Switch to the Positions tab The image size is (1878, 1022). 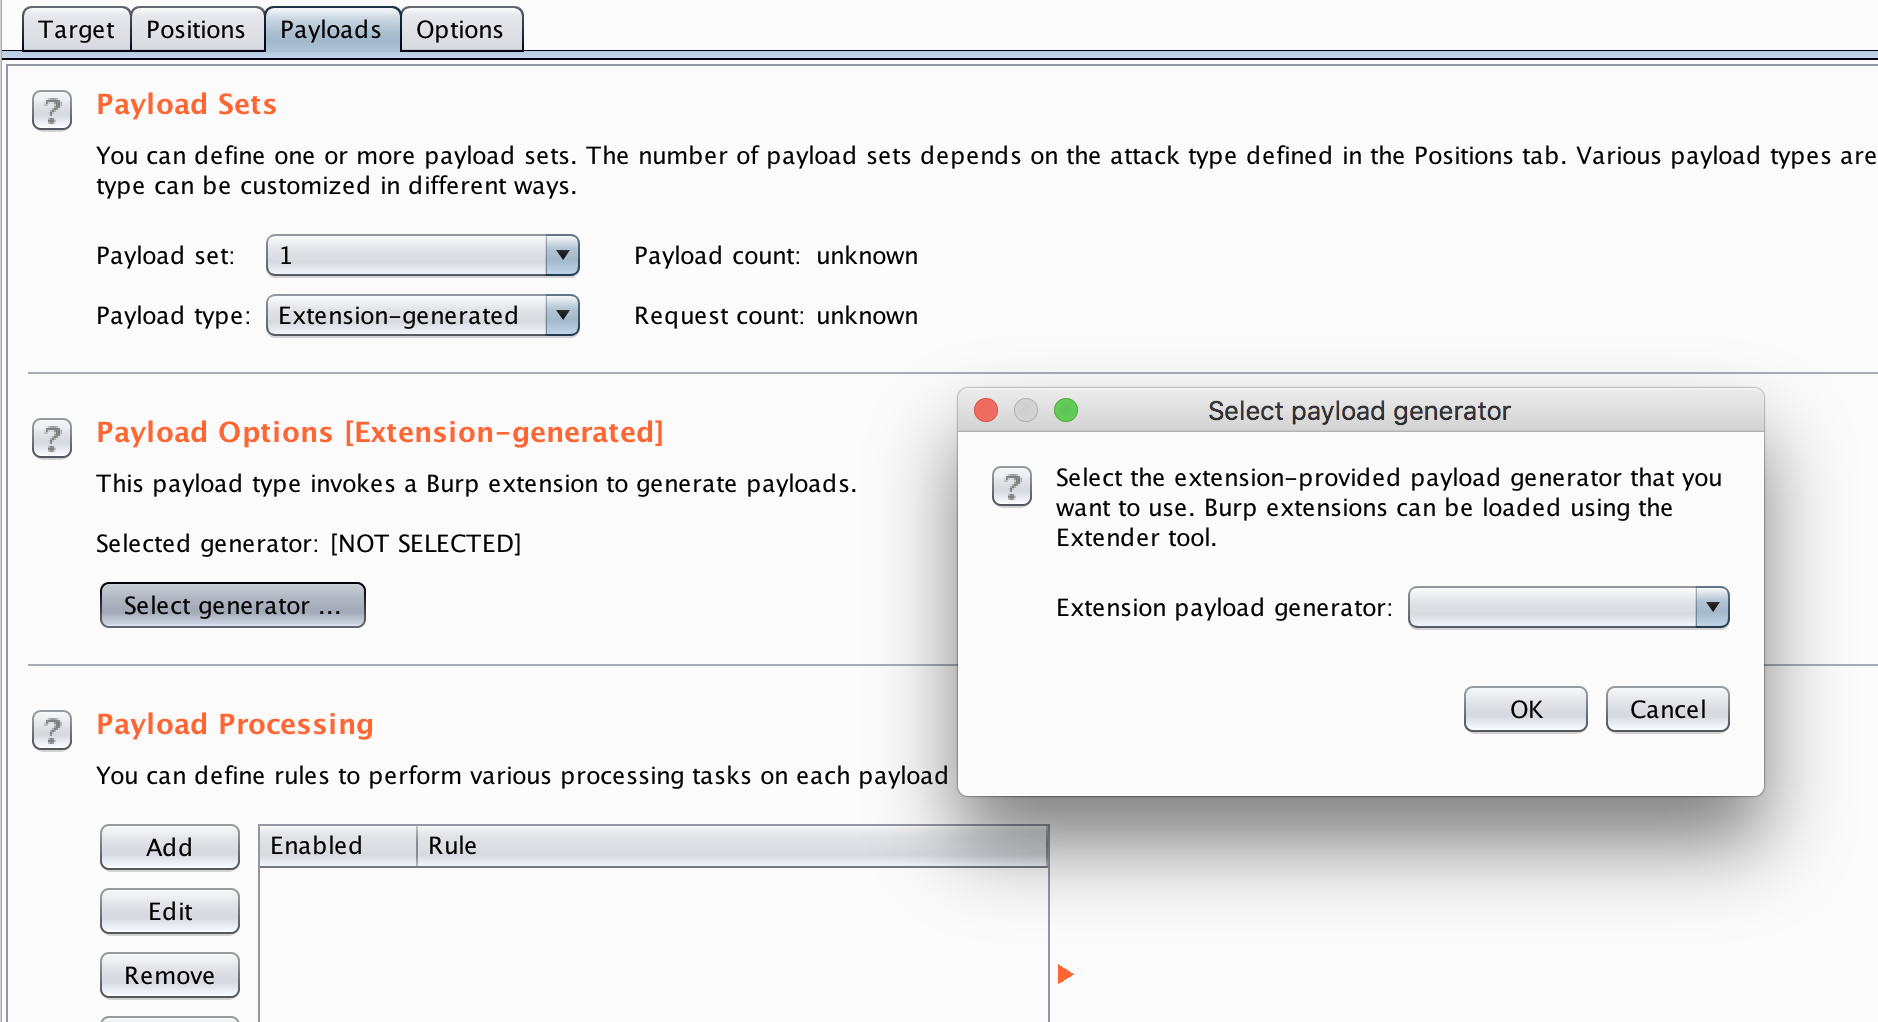(x=197, y=29)
